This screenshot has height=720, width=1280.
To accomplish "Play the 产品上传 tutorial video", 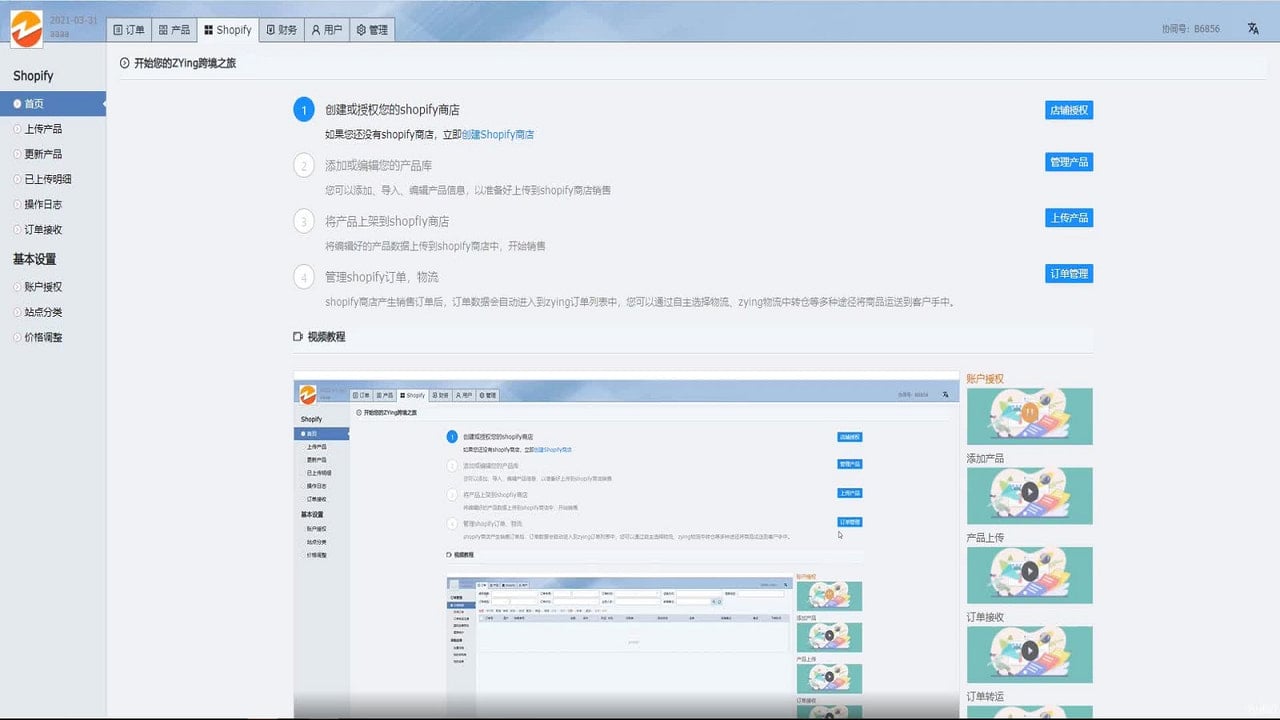I will click(x=1029, y=571).
